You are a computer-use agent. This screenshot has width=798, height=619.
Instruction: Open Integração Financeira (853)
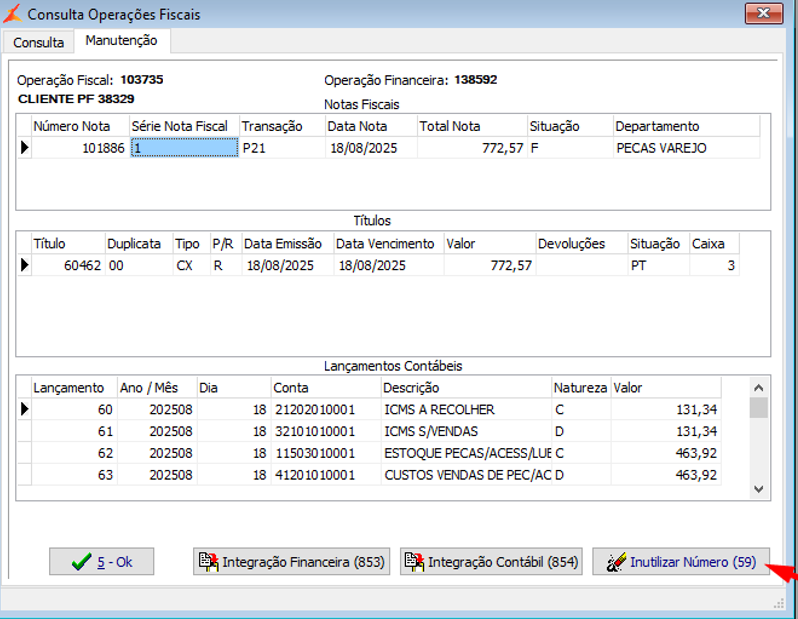(291, 561)
